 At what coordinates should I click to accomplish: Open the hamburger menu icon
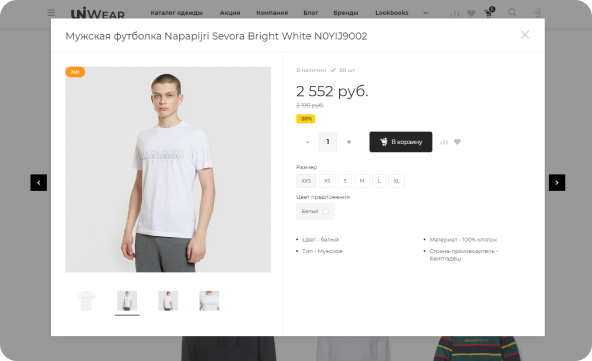pos(51,13)
